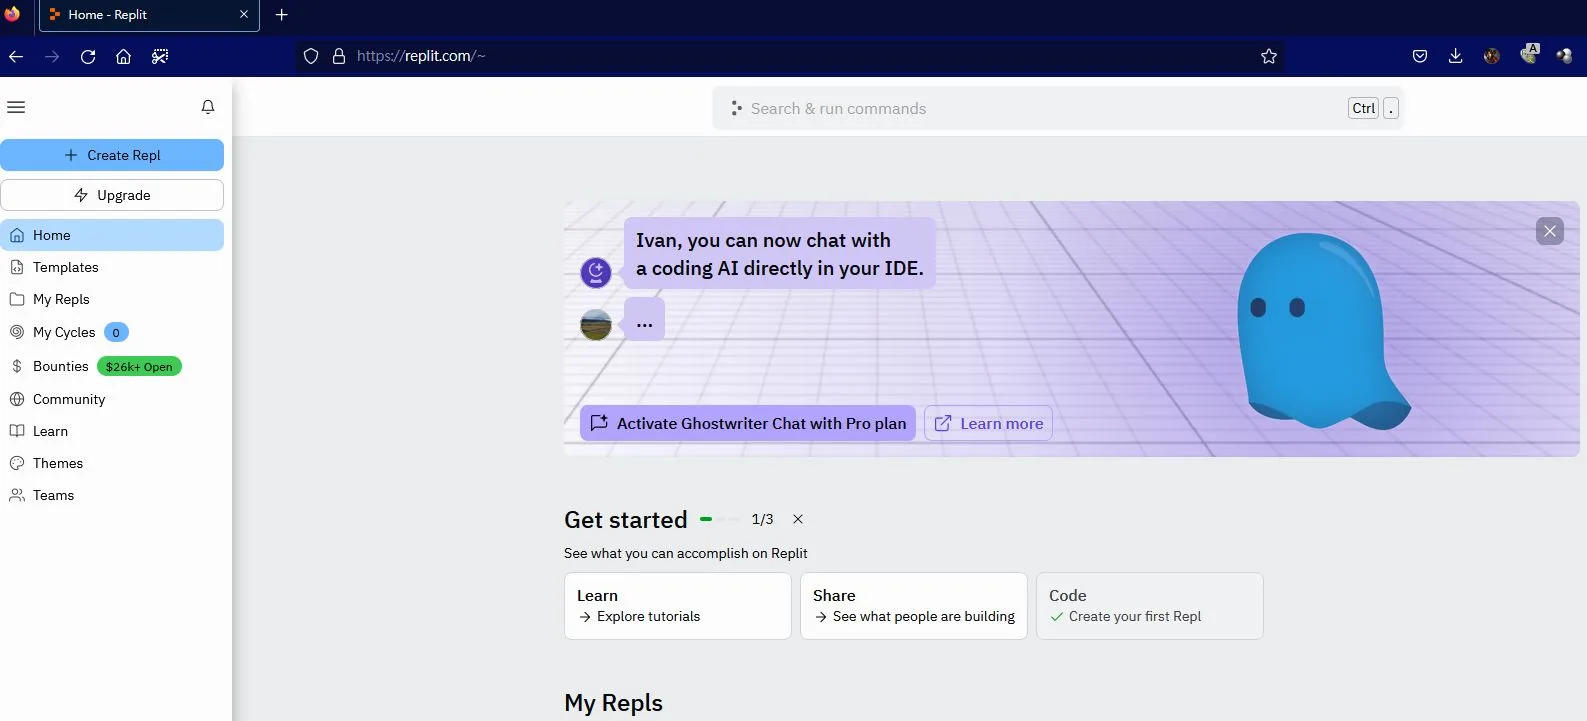Image resolution: width=1587 pixels, height=721 pixels.
Task: Reload the page with the refresh icon
Action: click(x=88, y=56)
